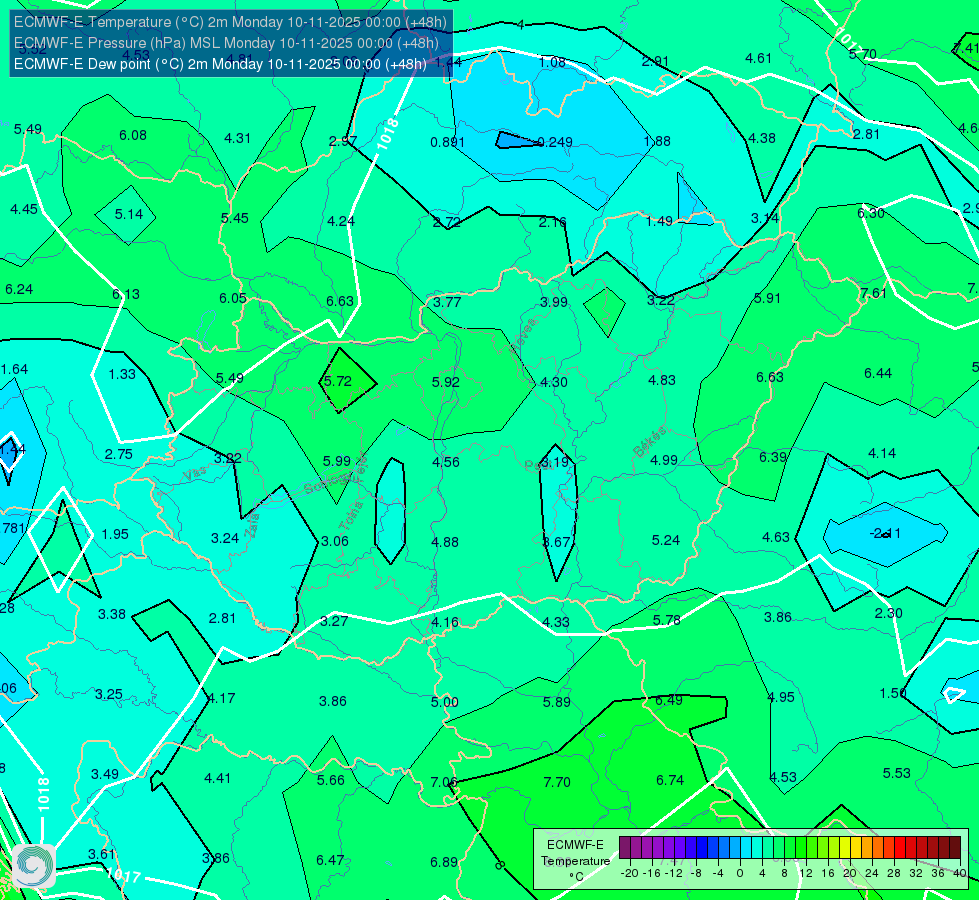The height and width of the screenshot is (900, 979).
Task: Click the map value 4.33
Action: 556,623
